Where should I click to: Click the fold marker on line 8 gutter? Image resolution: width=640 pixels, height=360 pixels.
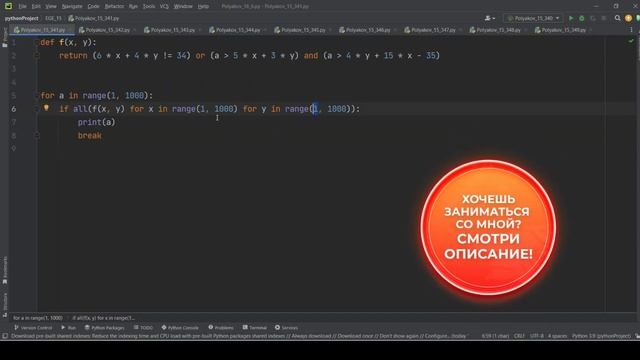click(37, 136)
